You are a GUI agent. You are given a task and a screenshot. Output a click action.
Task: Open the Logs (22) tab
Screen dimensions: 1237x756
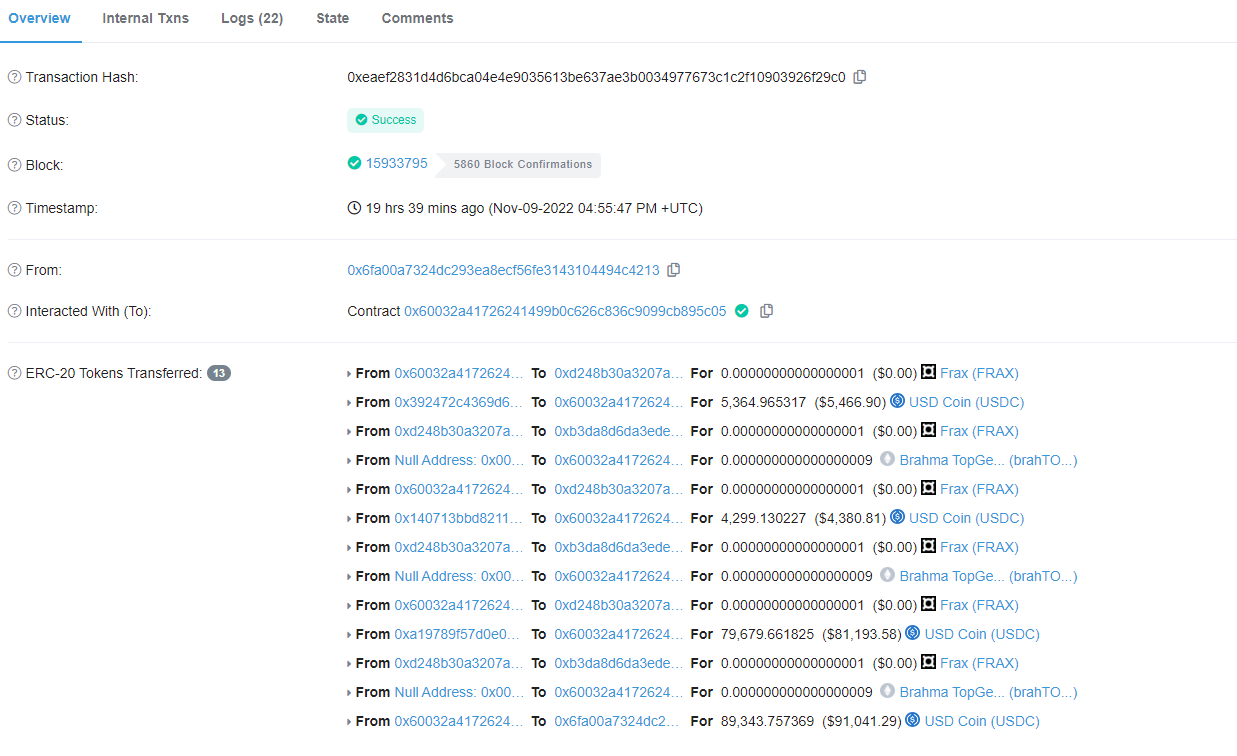pos(251,18)
